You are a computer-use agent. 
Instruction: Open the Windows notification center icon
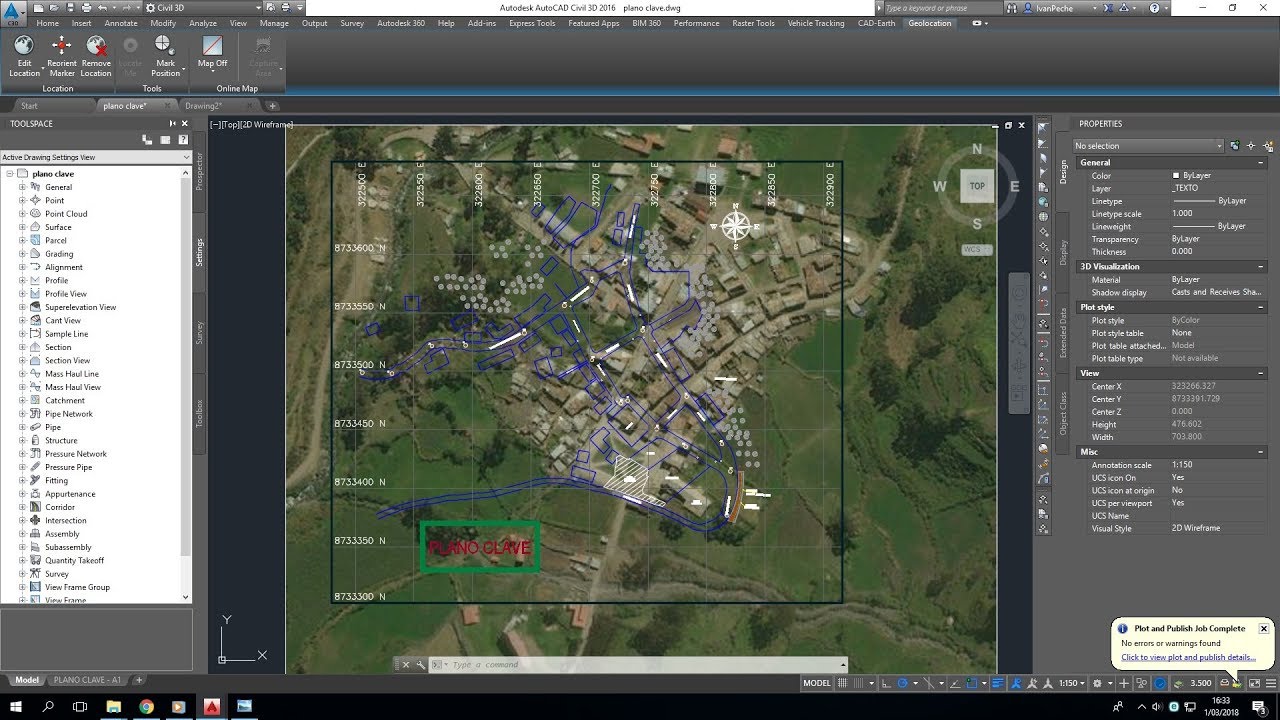[1258, 706]
